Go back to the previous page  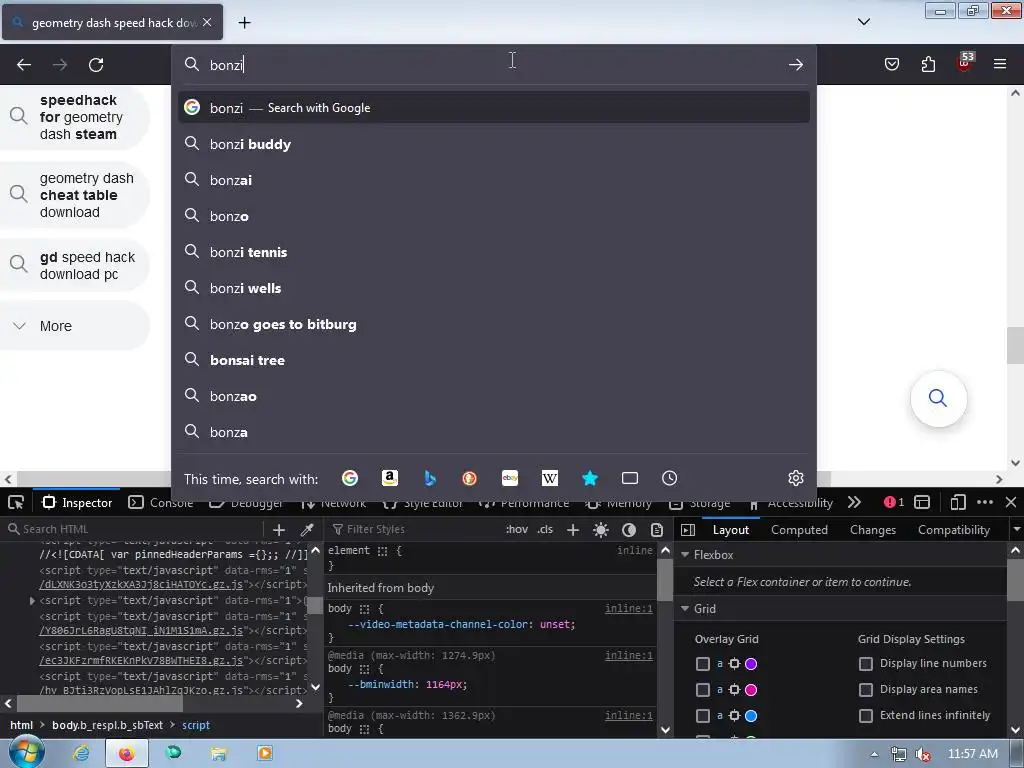click(24, 65)
